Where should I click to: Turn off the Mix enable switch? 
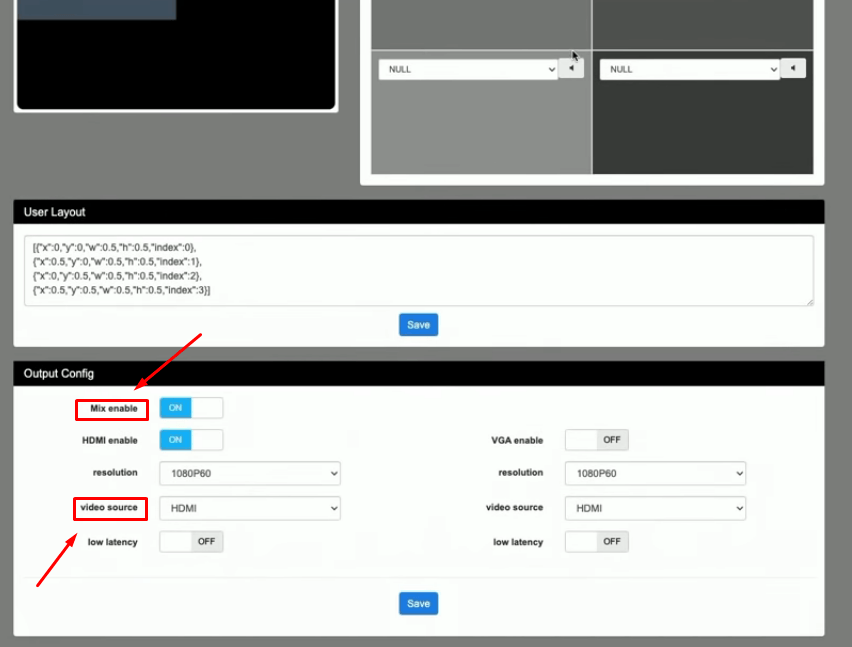pos(191,408)
